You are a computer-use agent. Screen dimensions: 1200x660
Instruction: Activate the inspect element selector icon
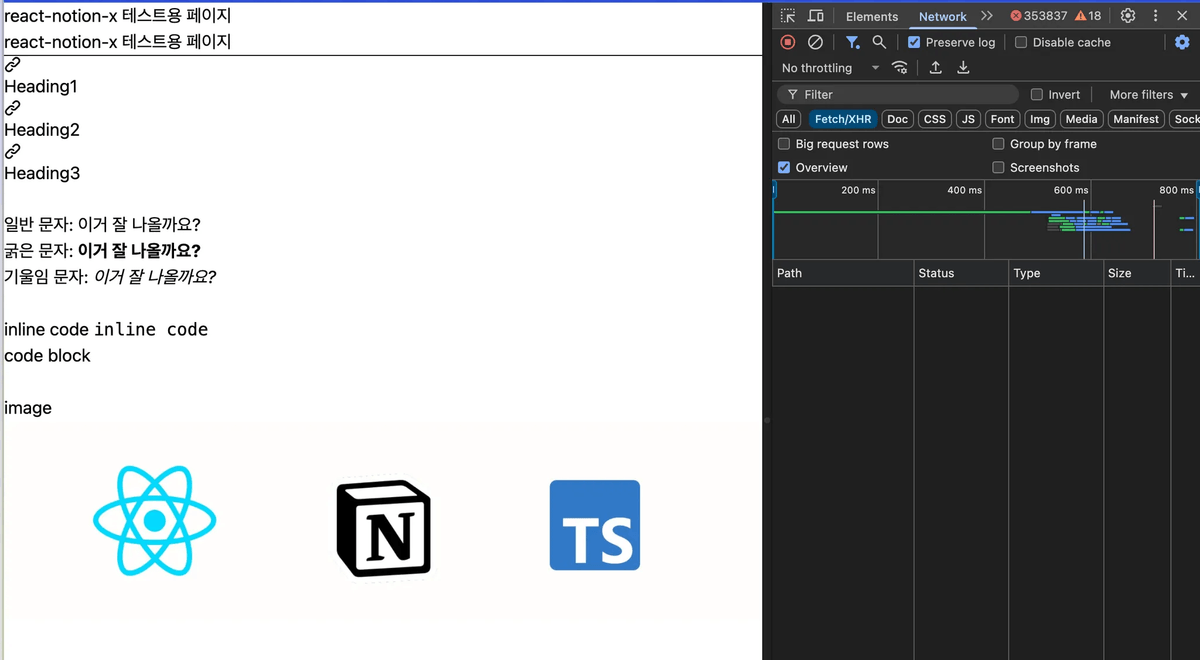[x=788, y=16]
